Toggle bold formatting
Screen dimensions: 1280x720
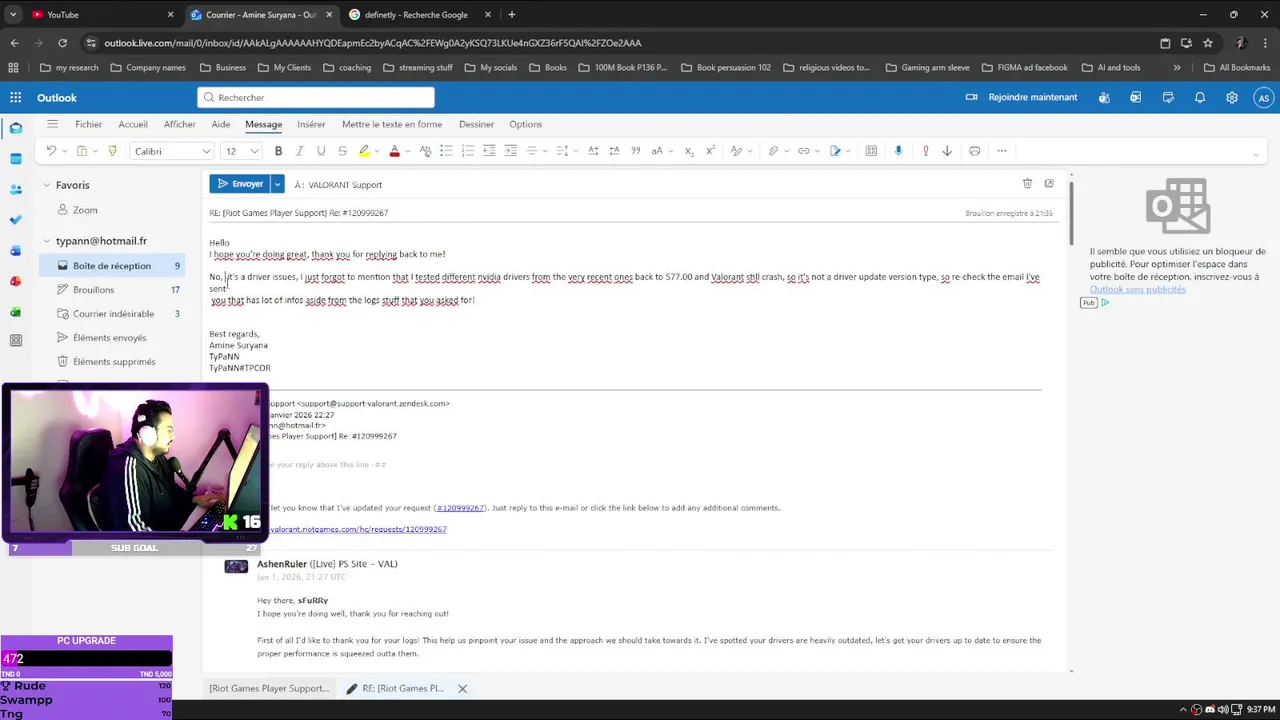coord(278,151)
